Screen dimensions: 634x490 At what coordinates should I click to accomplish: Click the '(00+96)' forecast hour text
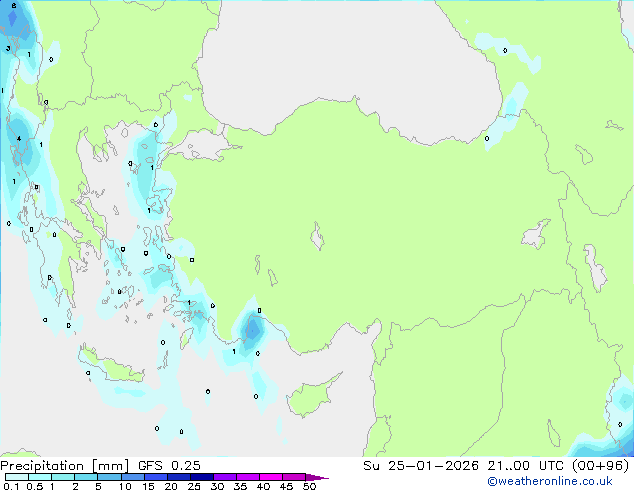pyautogui.click(x=600, y=466)
